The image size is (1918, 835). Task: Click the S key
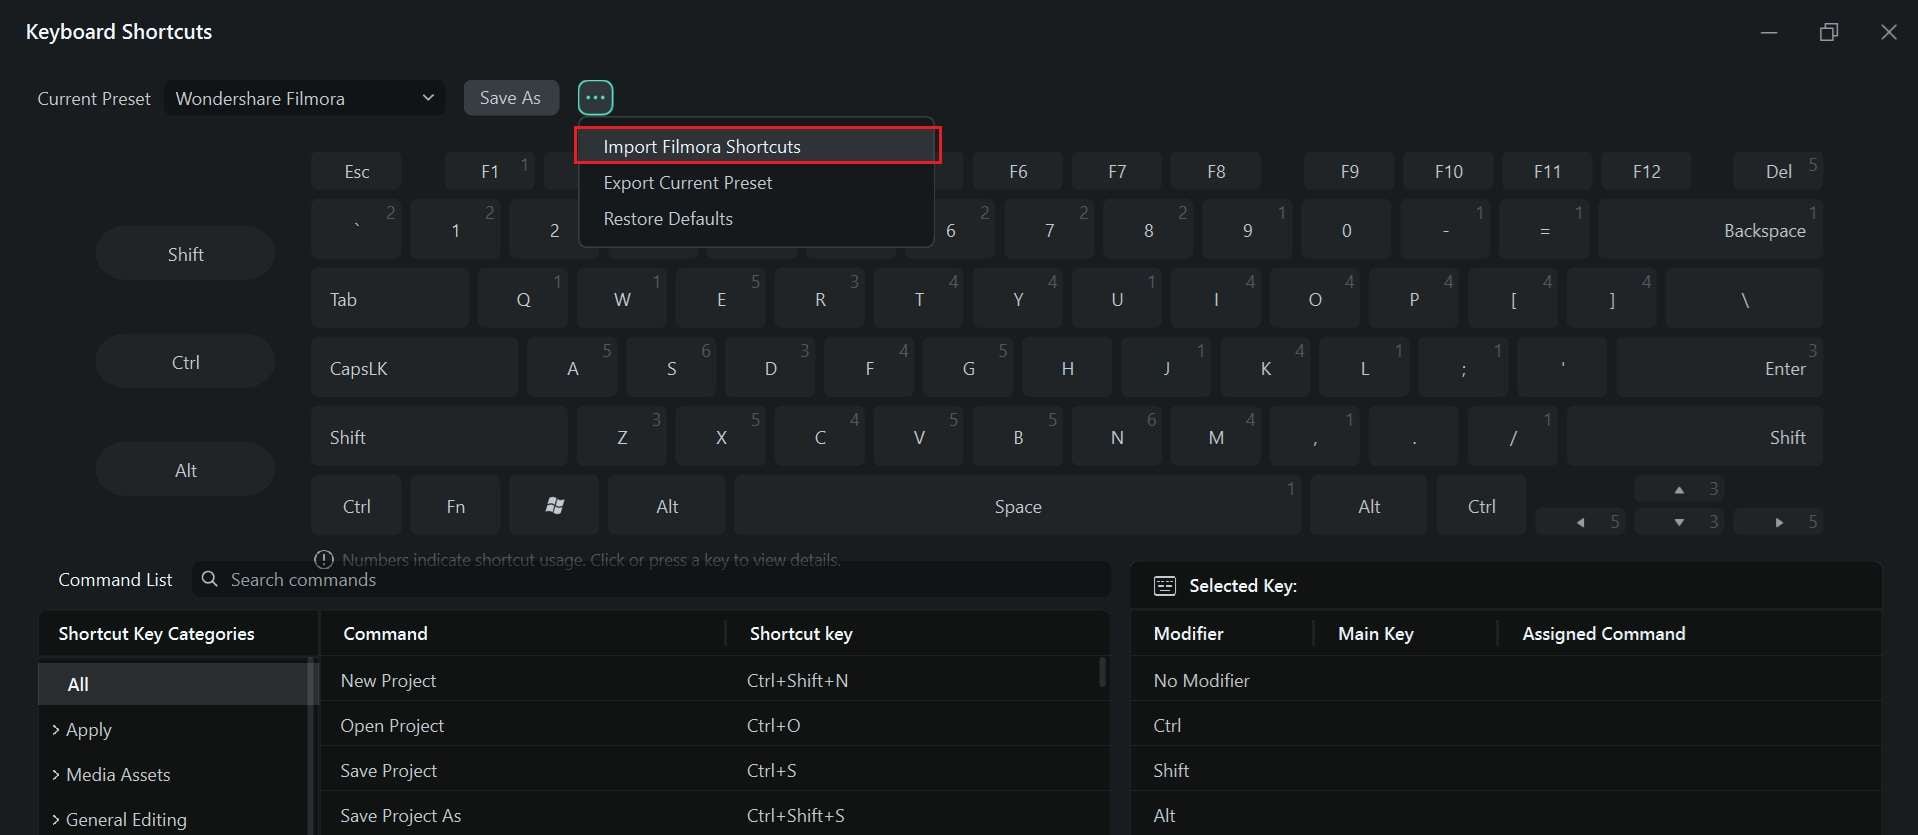(x=671, y=368)
